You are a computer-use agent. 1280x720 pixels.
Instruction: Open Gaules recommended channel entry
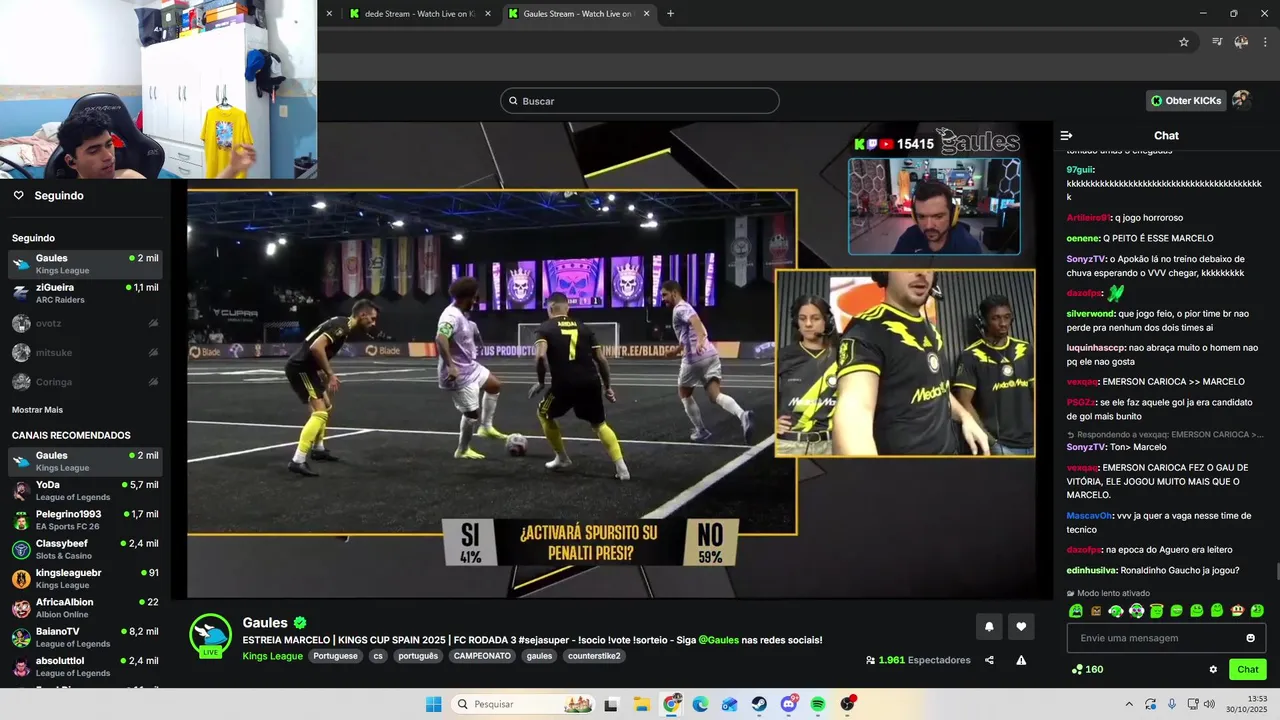[85, 461]
